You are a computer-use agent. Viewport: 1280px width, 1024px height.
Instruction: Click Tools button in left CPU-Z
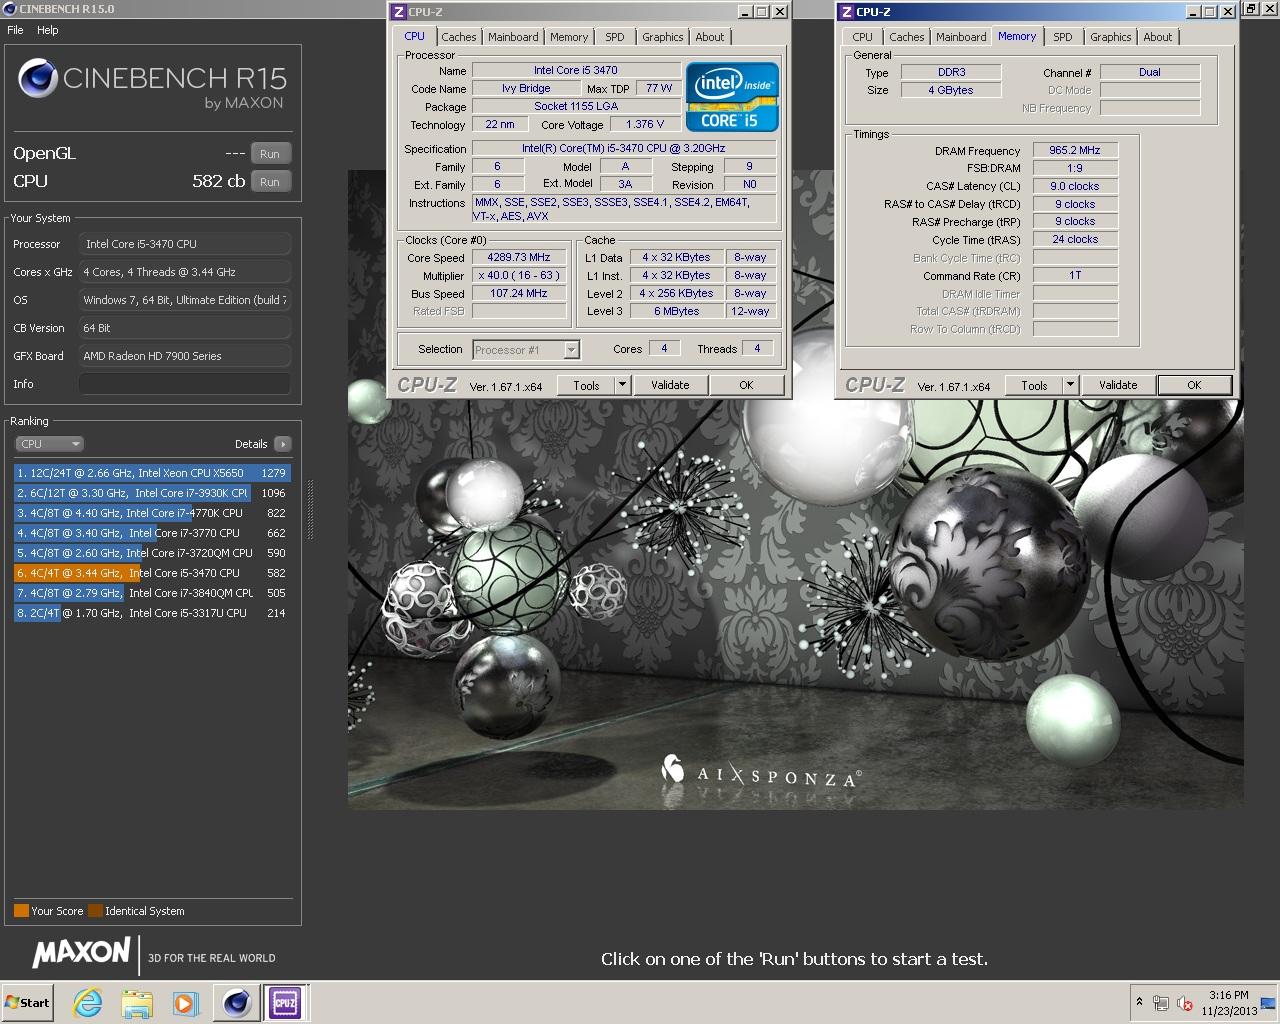587,385
